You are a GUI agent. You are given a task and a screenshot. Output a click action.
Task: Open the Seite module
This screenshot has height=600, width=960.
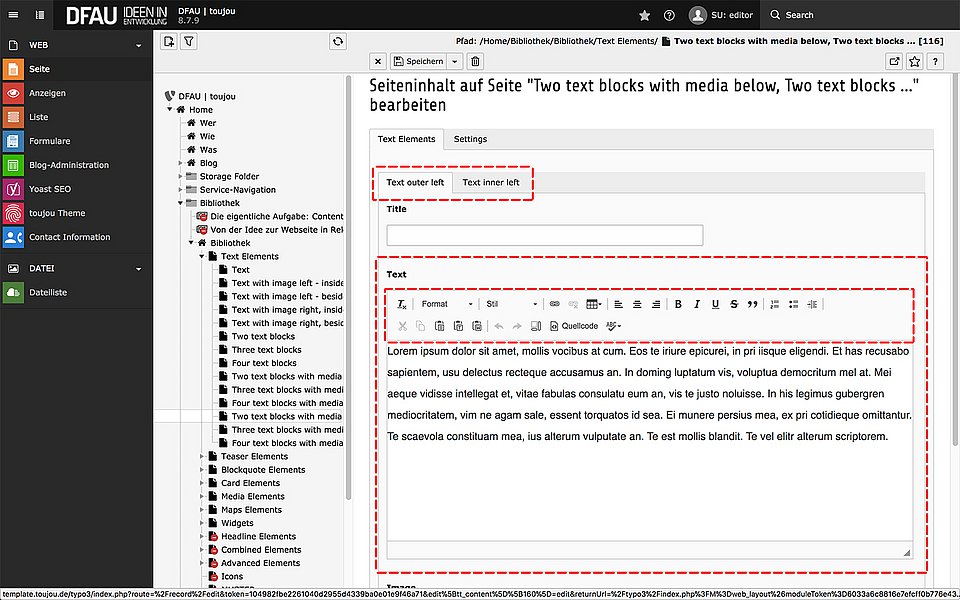point(76,69)
